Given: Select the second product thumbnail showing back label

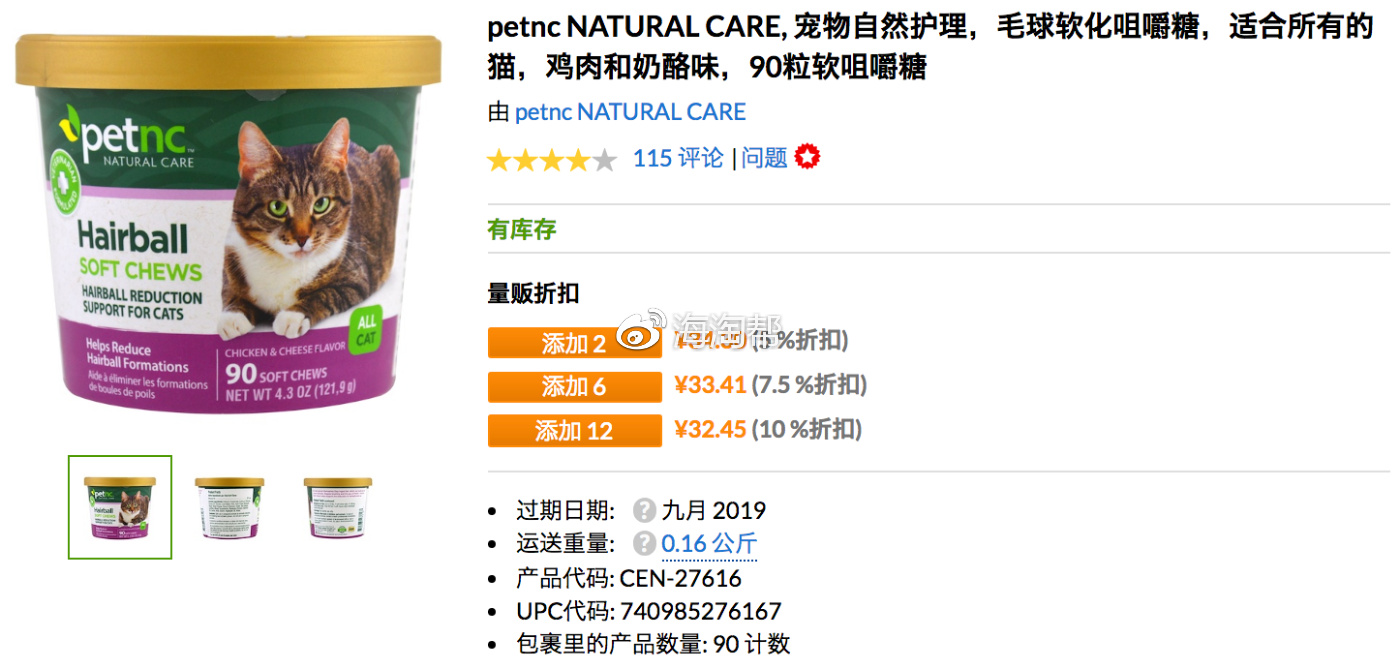Looking at the screenshot, I should point(230,507).
